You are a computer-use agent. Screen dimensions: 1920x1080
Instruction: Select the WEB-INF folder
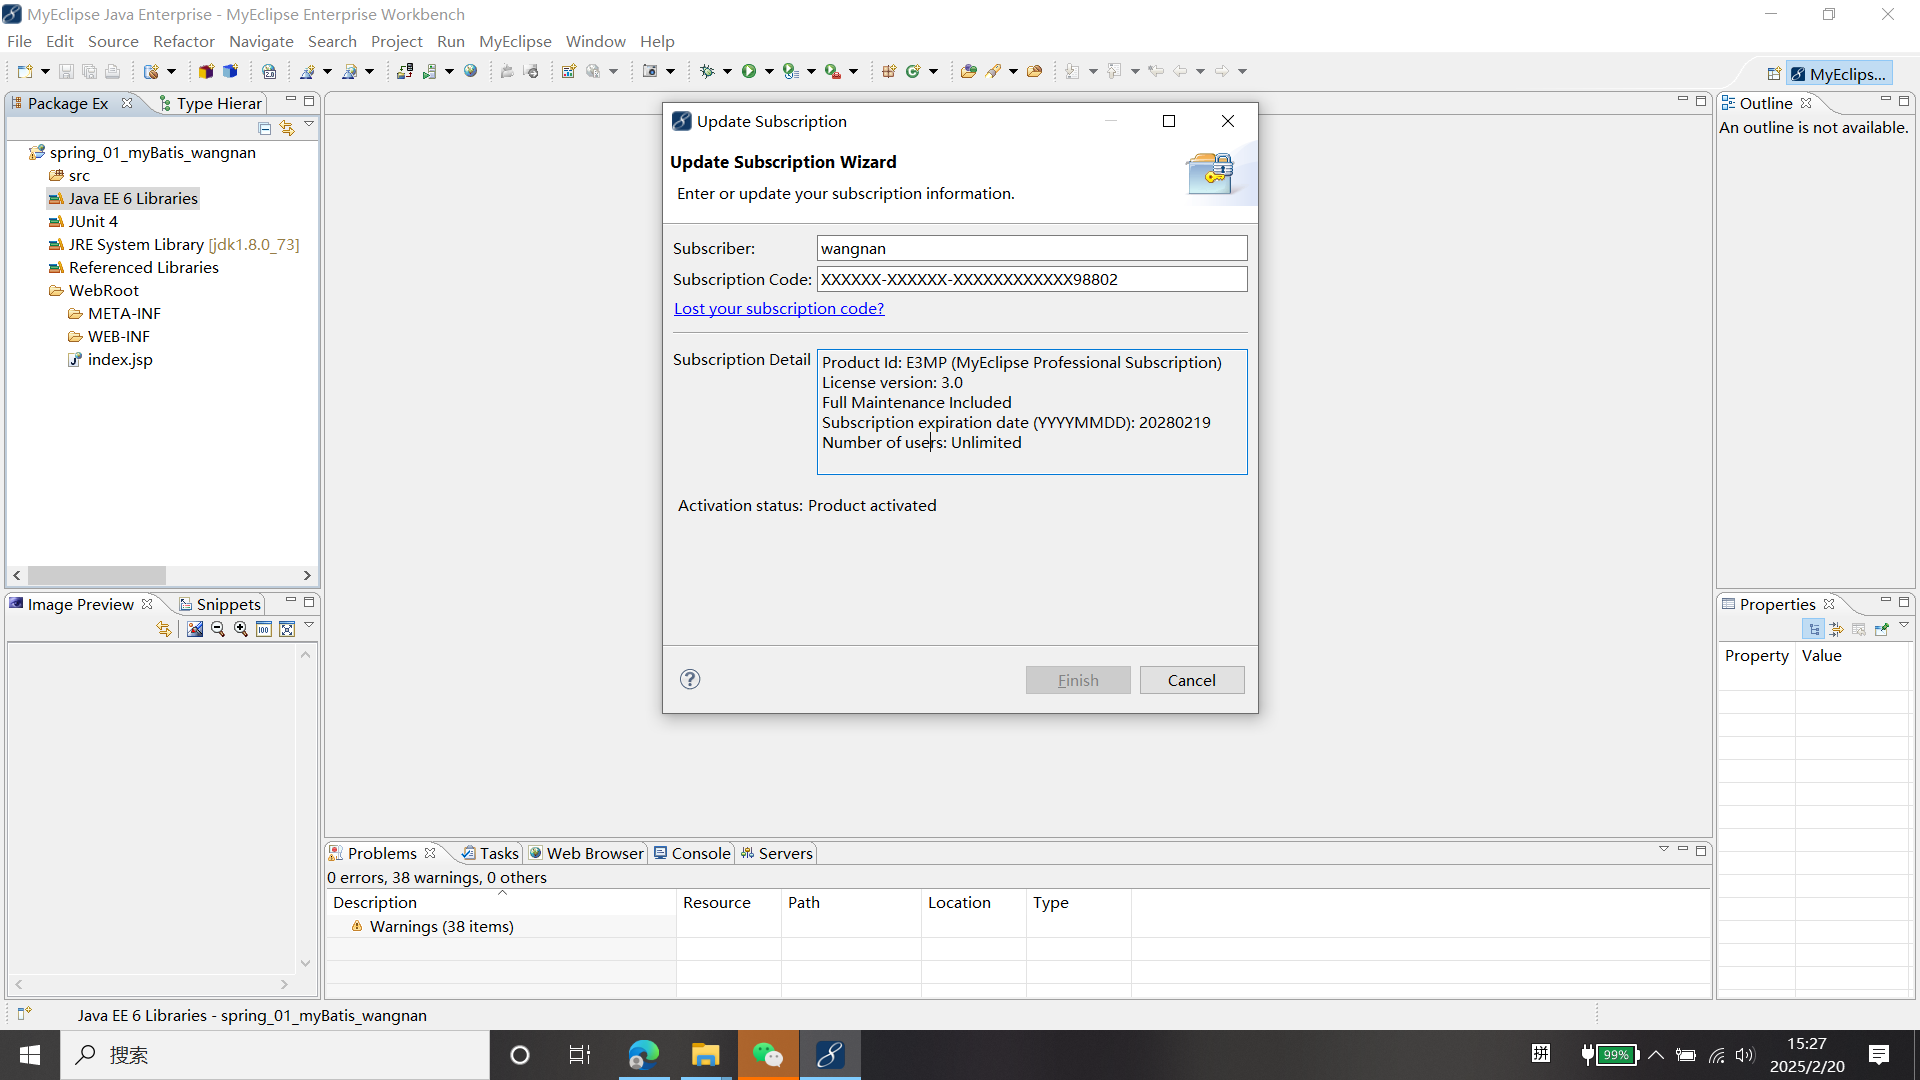[109, 336]
